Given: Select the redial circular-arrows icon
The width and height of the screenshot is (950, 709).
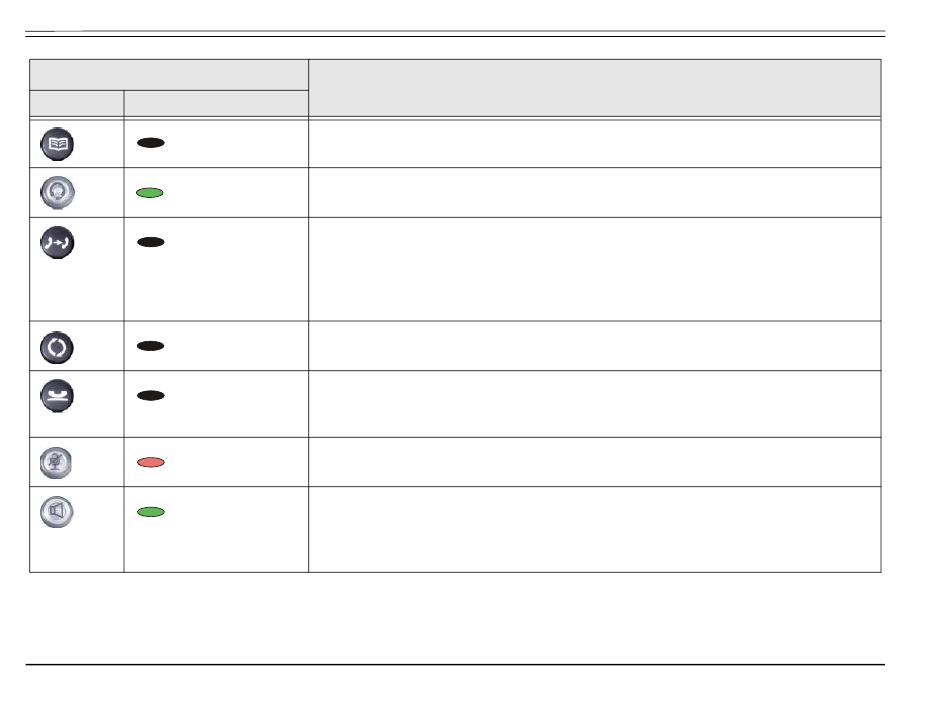Looking at the screenshot, I should 57,348.
